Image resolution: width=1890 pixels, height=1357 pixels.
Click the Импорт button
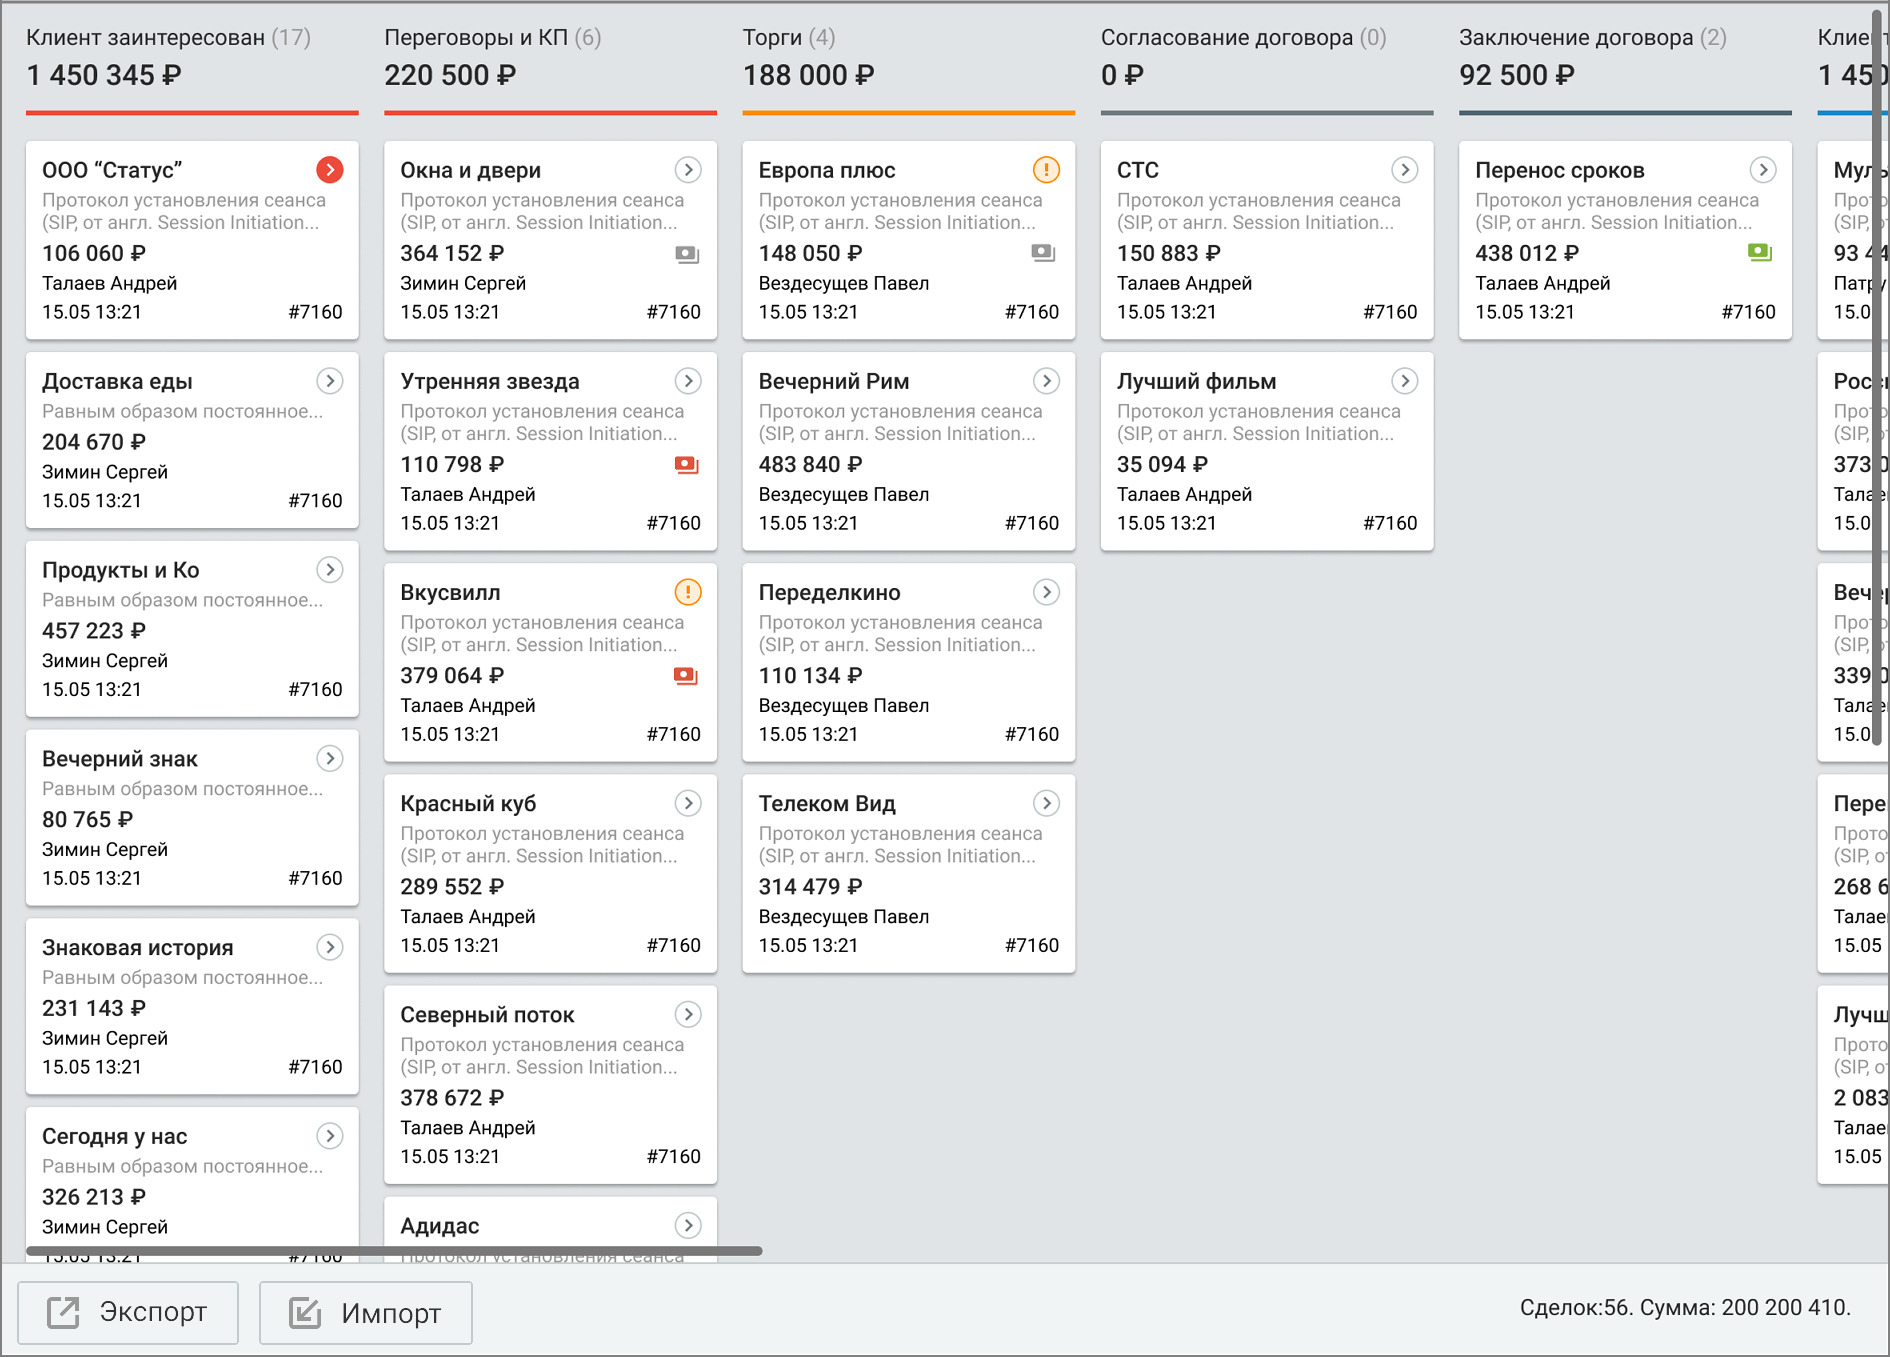366,1312
